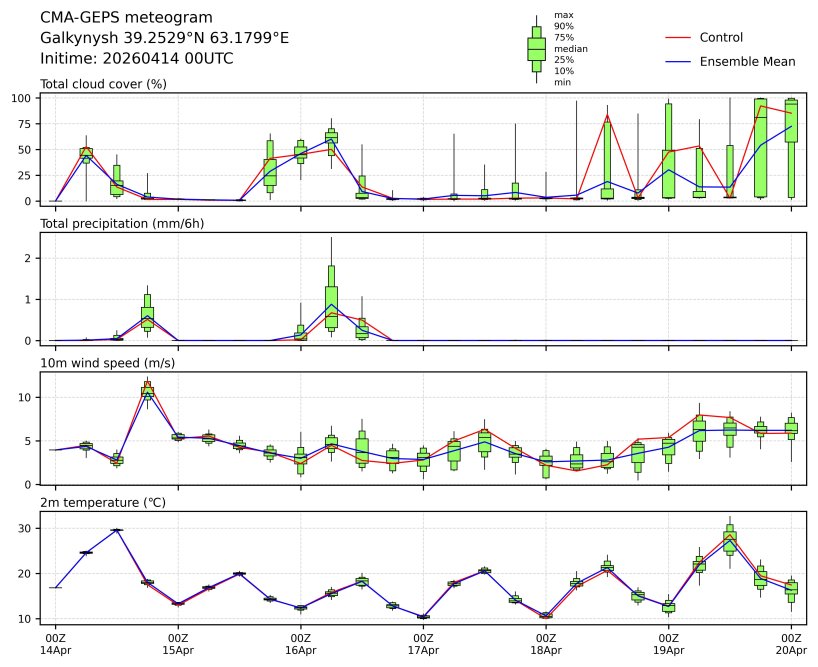The width and height of the screenshot is (818, 667).
Task: Click the Galkynysh coordinates text
Action: (164, 38)
